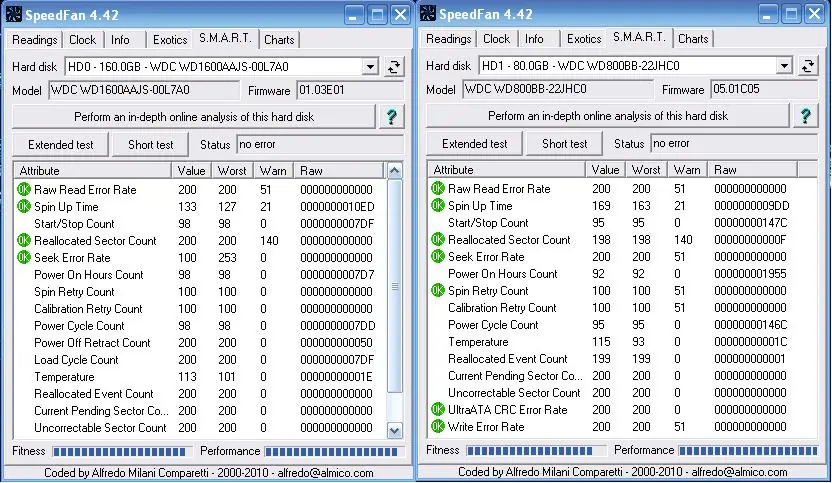
Task: Expand the HD1 80.0GB hard disk dropdown
Action: click(x=784, y=66)
